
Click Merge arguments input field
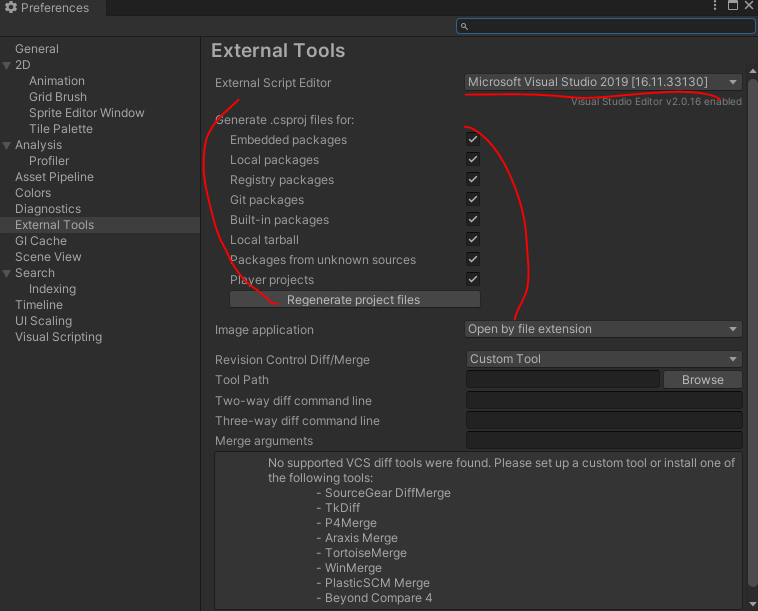click(604, 441)
